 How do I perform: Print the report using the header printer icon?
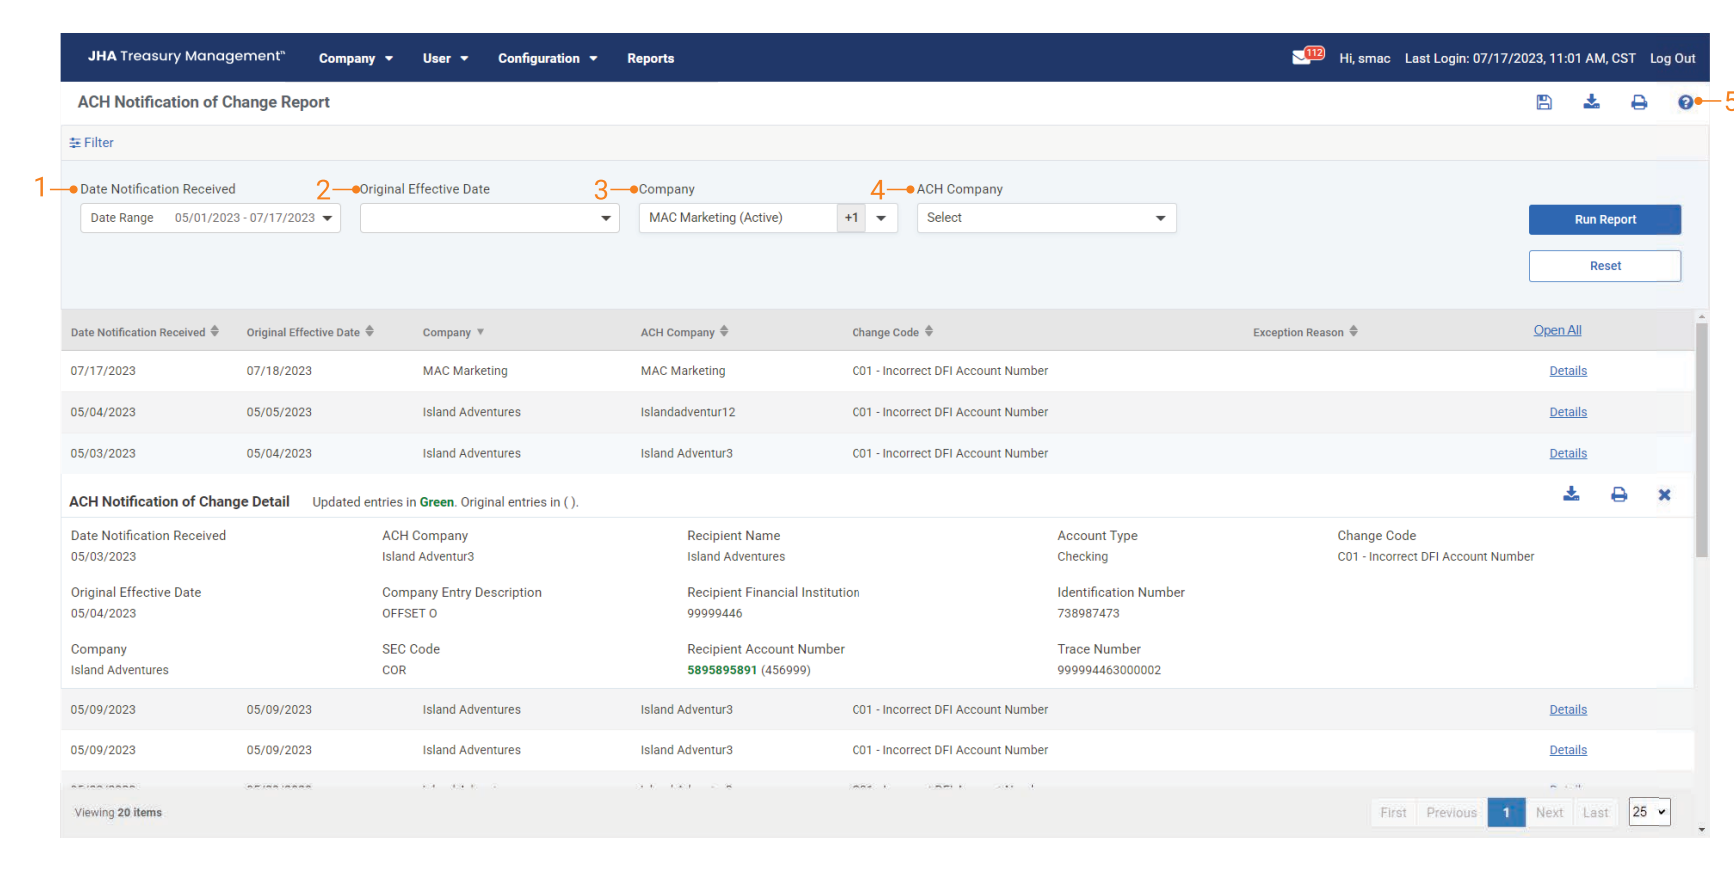click(1639, 102)
